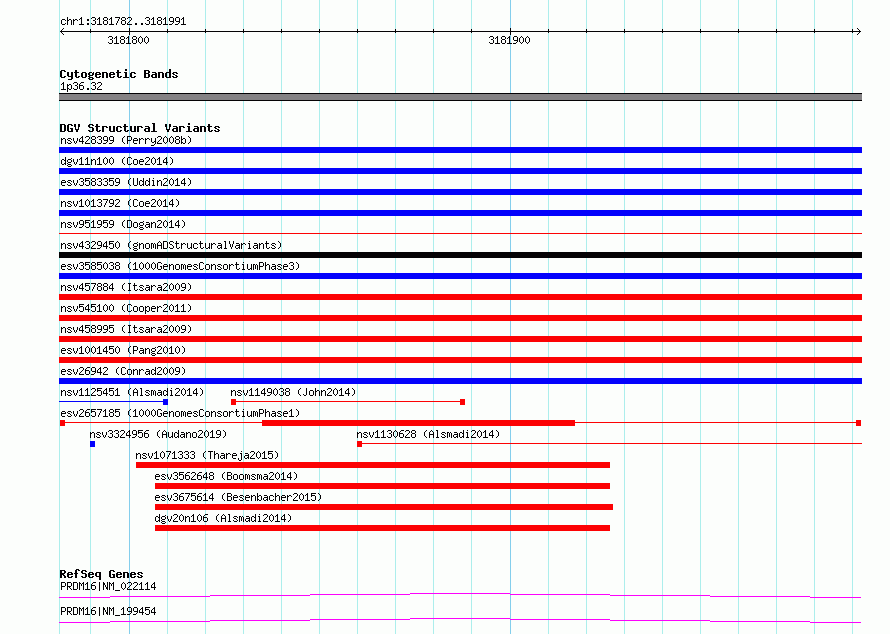Viewport: 890px width, 634px height.
Task: Click the blue bar under nsv428399 (Perry2008b)
Action: coord(460,150)
